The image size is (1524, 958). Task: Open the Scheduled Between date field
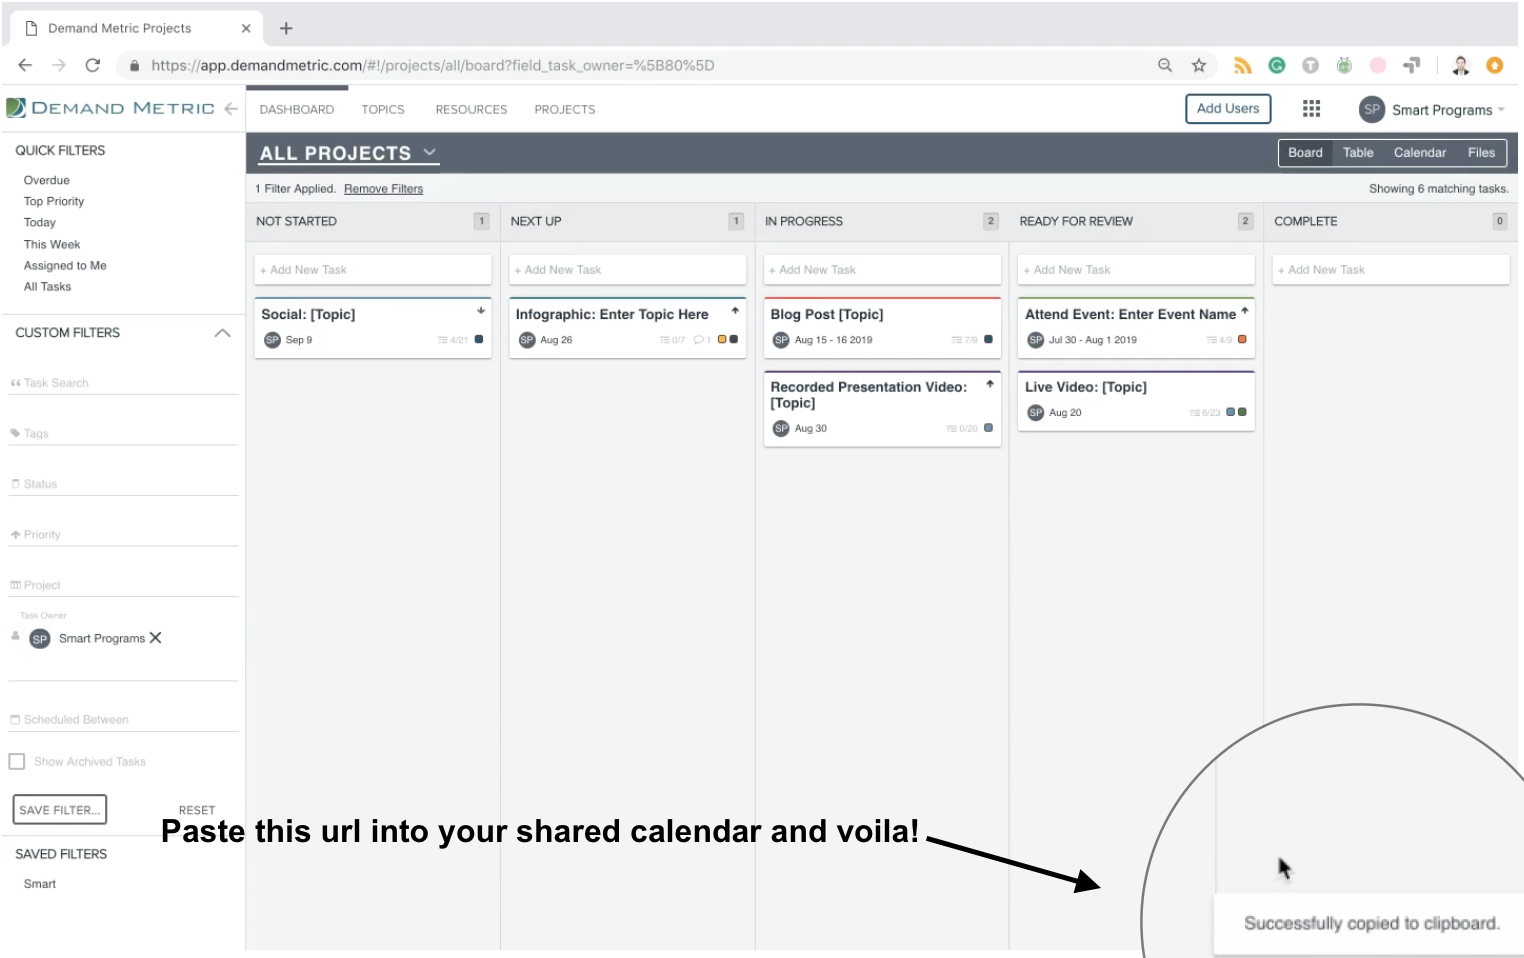124,719
